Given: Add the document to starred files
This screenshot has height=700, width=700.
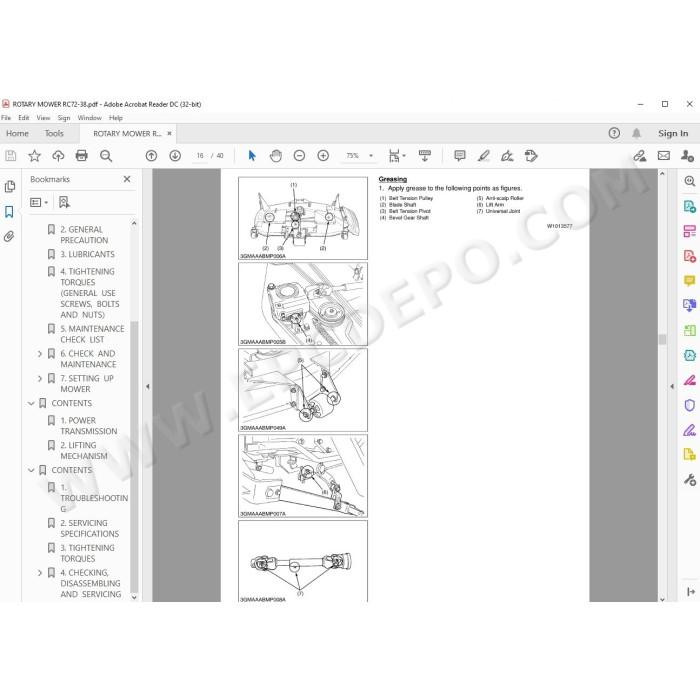Looking at the screenshot, I should [x=34, y=156].
